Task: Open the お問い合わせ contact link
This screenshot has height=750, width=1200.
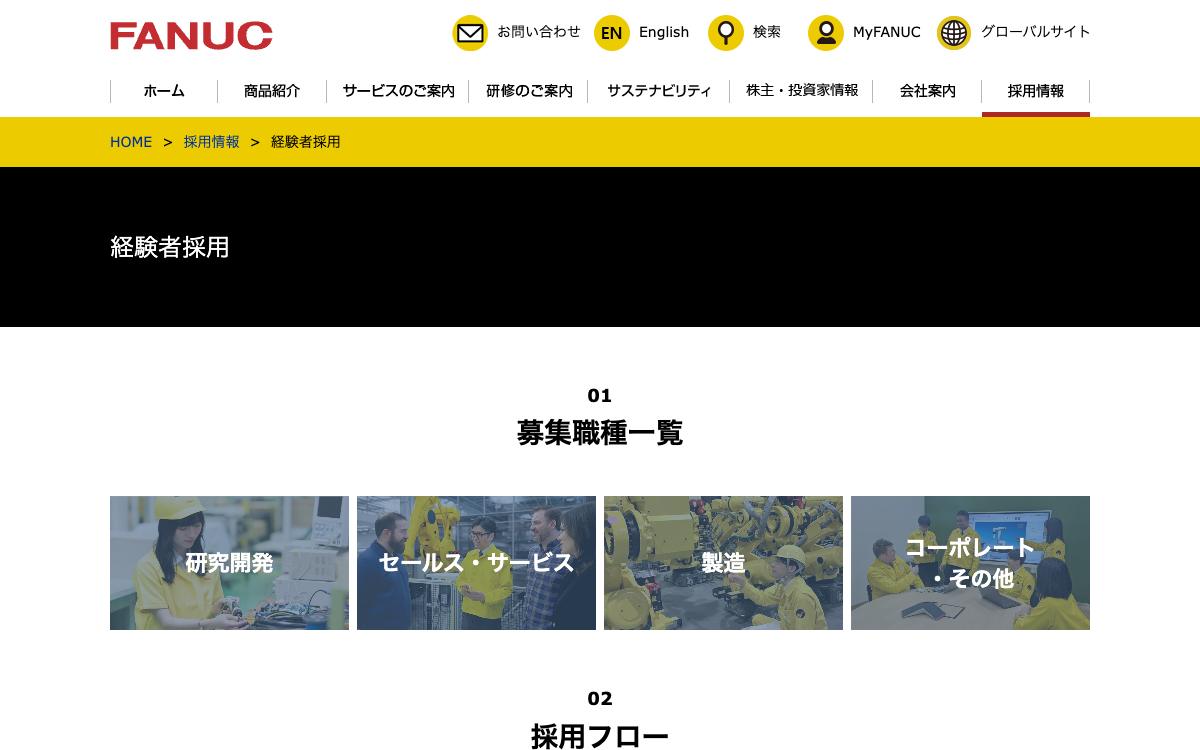Action: click(x=539, y=32)
